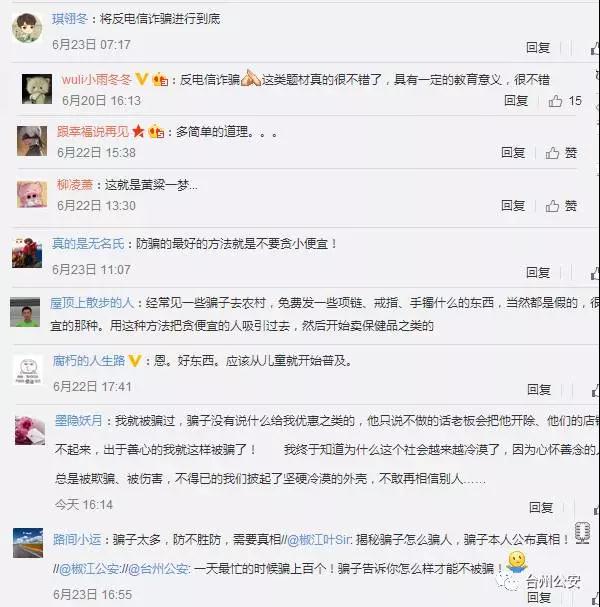Like 柳凌萧's comment using thumbs-up icon
Viewport: 600px width, 607px height.
pyautogui.click(x=552, y=206)
